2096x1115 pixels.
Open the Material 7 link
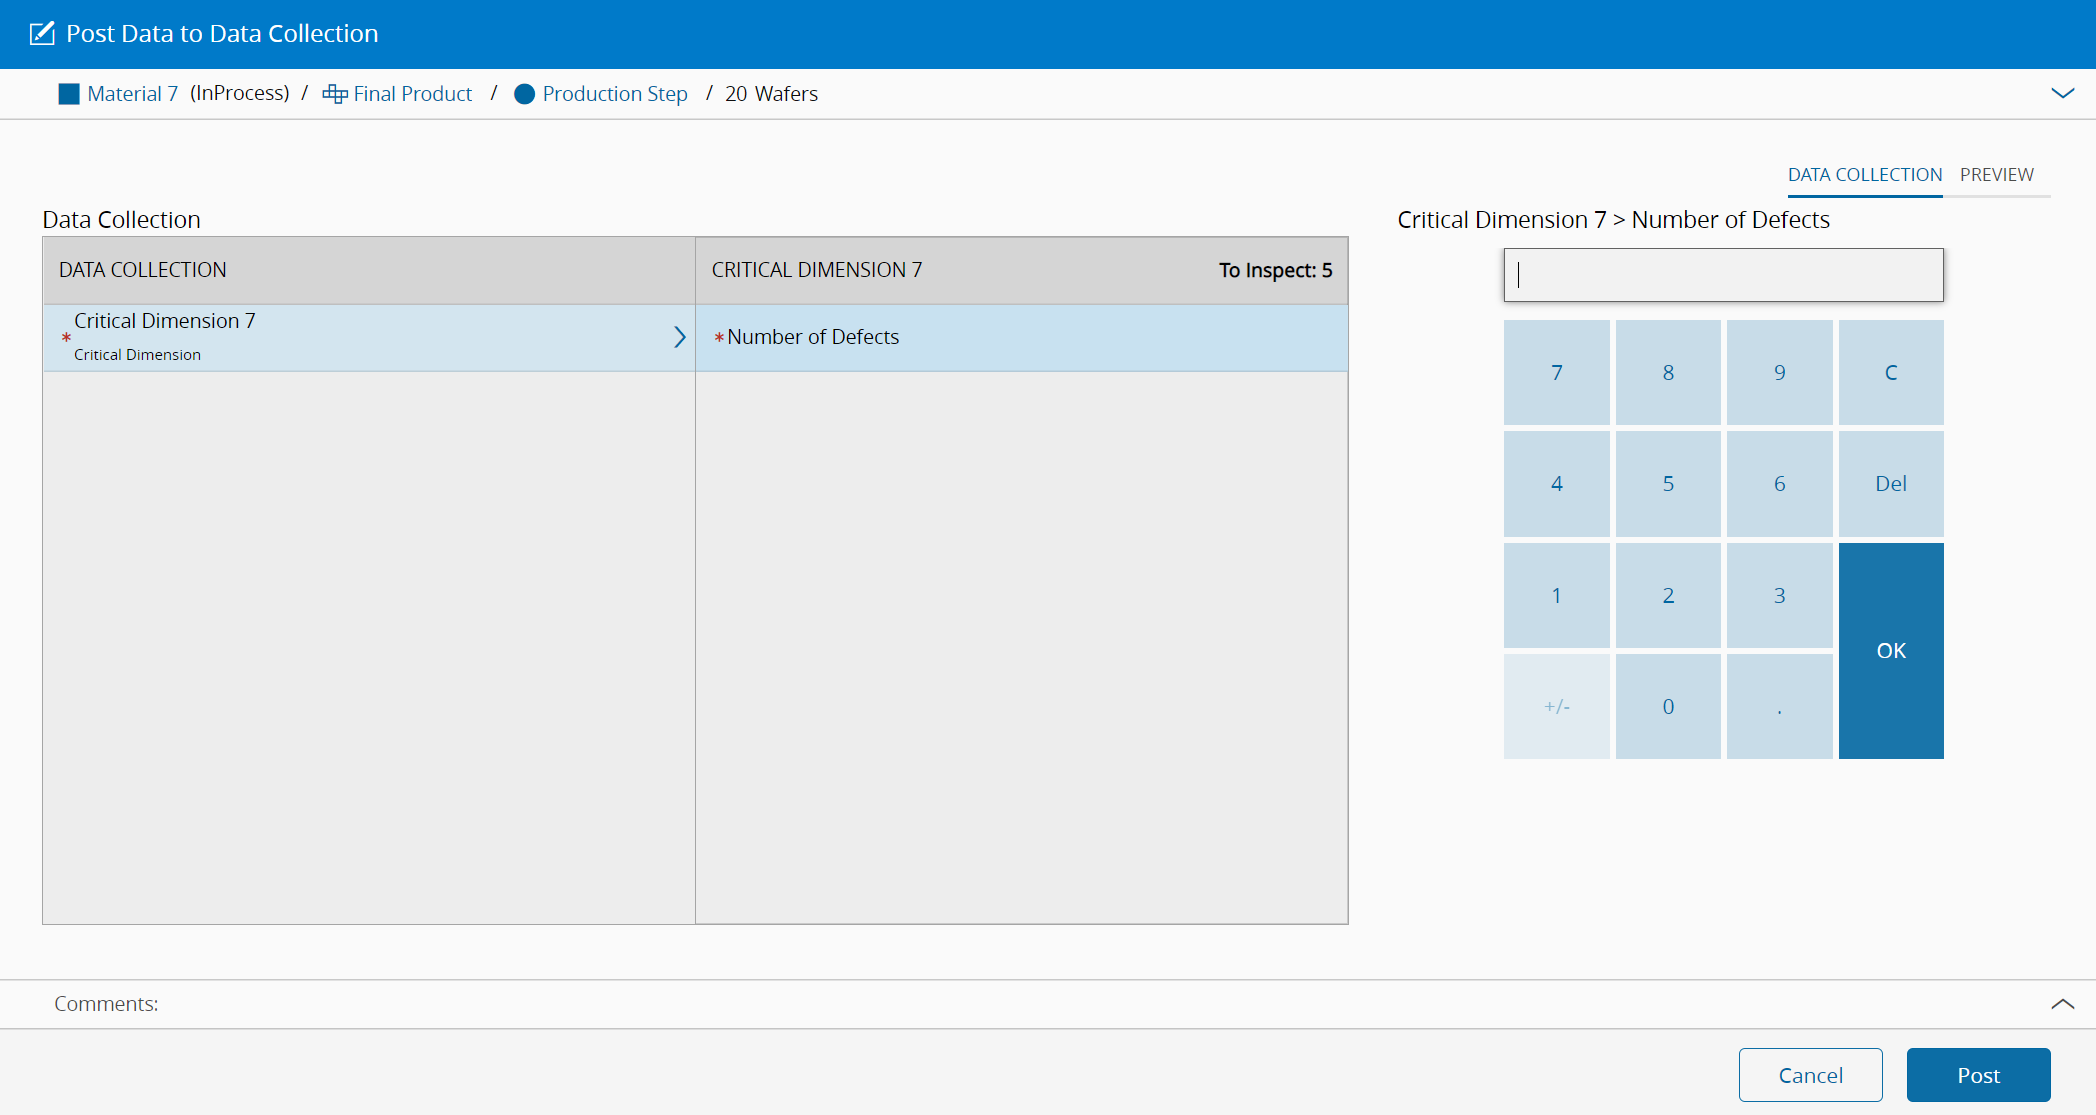coord(132,94)
